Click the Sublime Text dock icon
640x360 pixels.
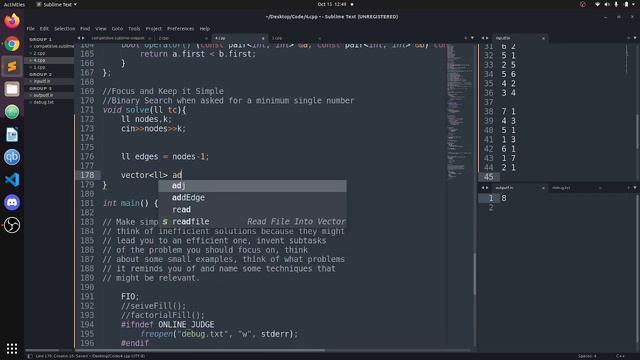pyautogui.click(x=12, y=66)
